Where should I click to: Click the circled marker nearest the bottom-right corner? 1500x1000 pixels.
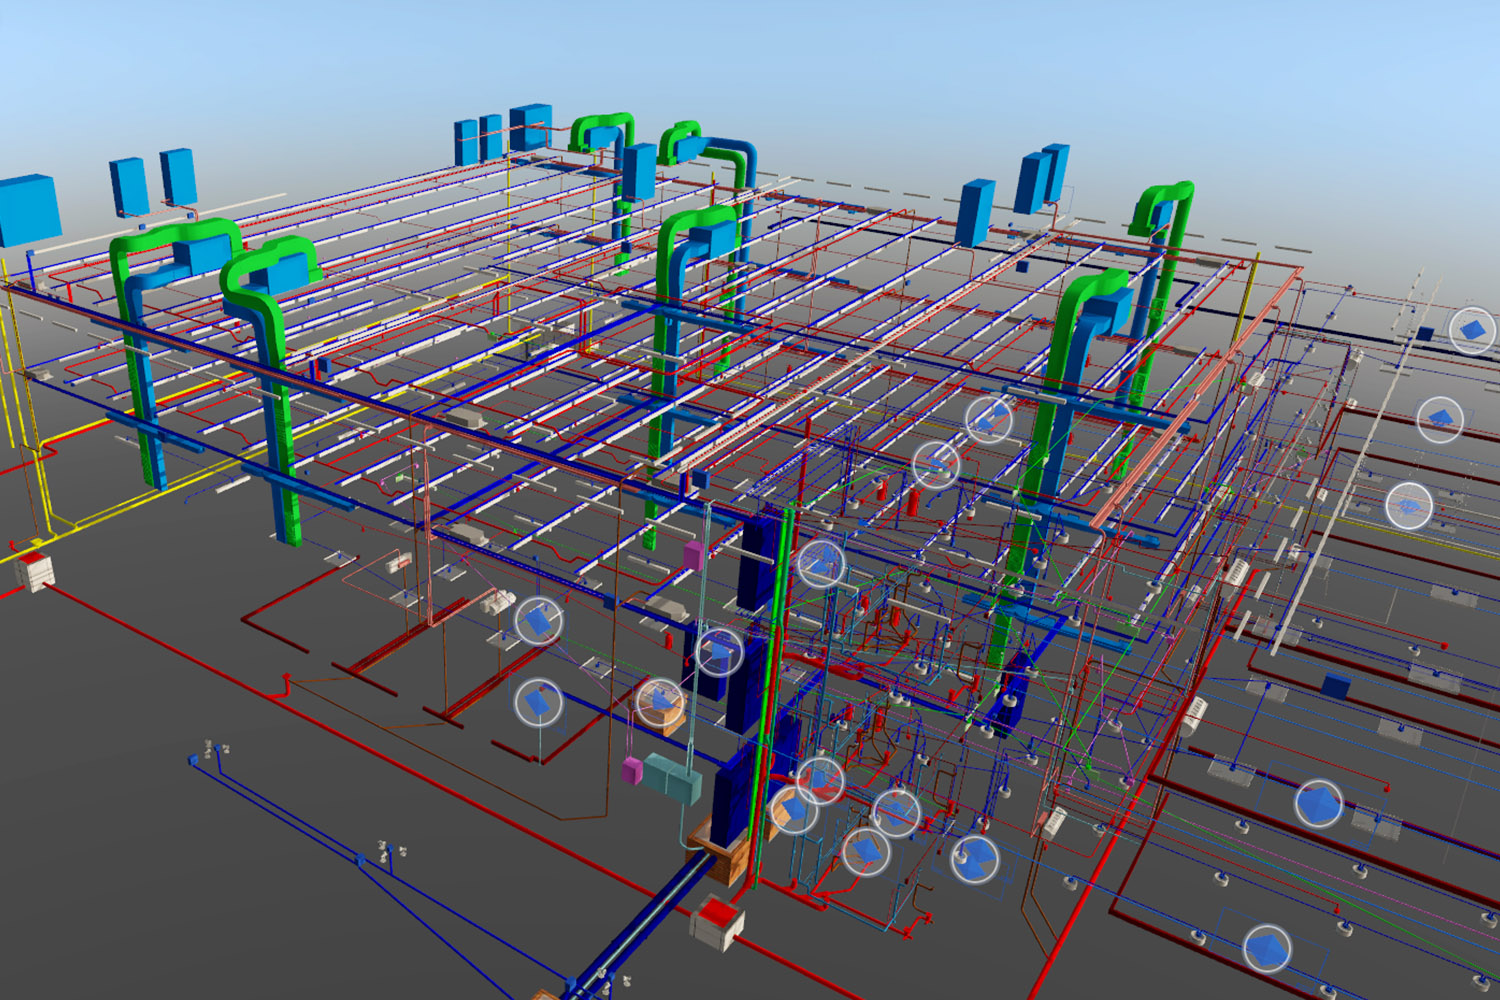click(x=1267, y=949)
